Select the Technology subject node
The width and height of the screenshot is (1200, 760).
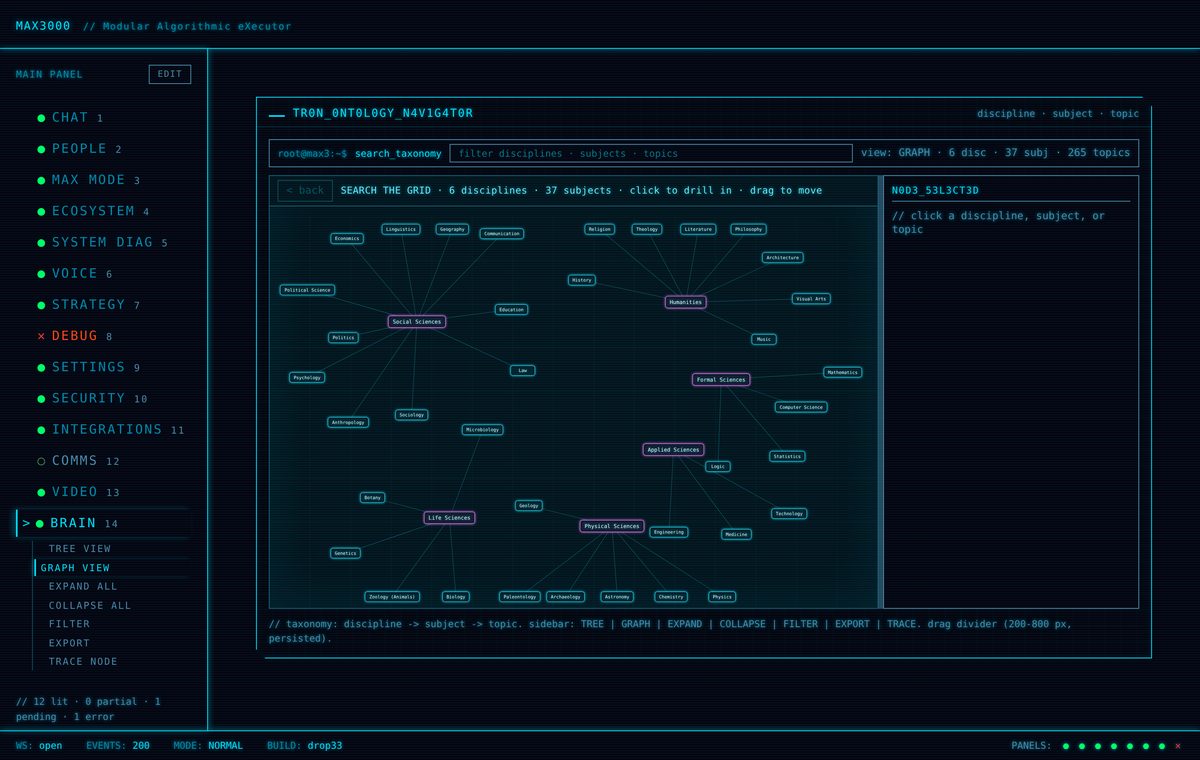tap(789, 514)
